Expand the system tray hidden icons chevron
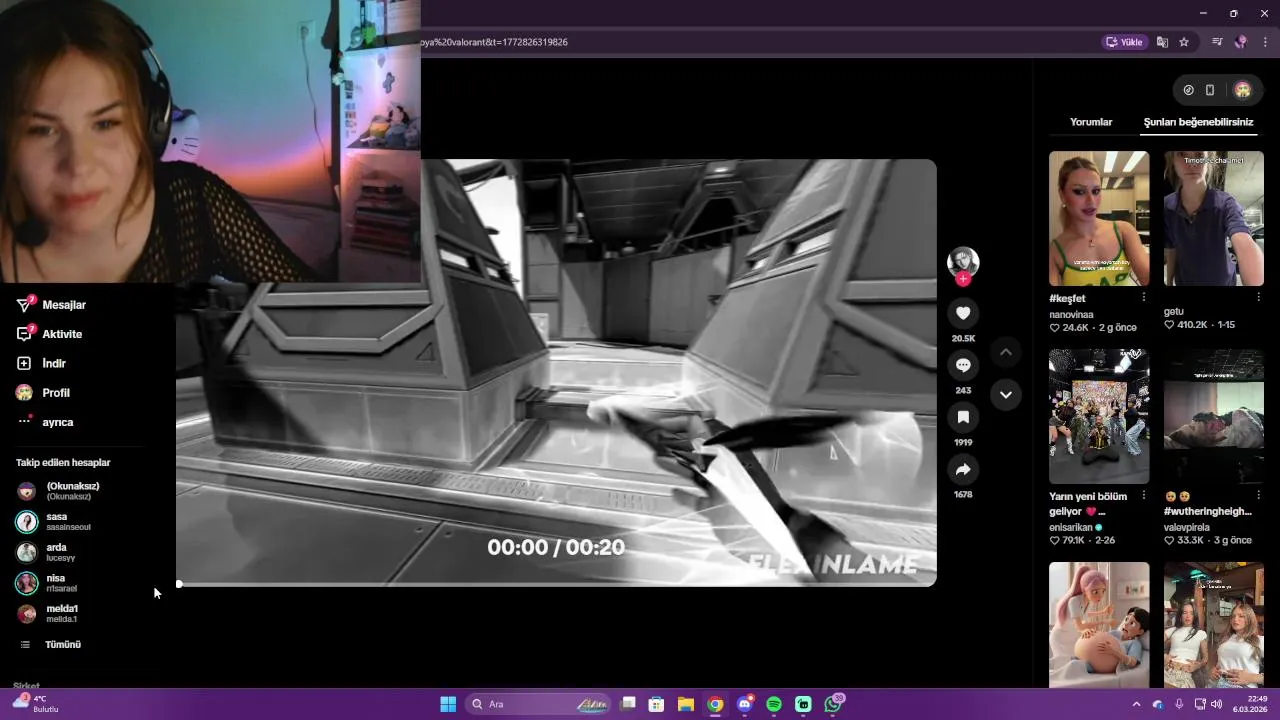Image resolution: width=1280 pixels, height=720 pixels. [x=1136, y=704]
